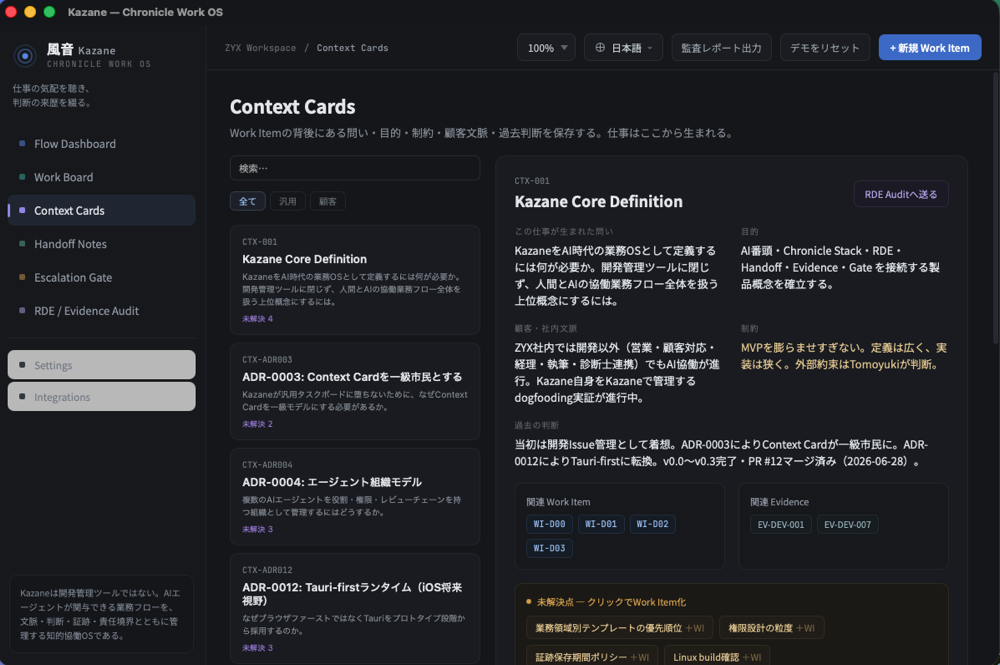Open Flow Dashboard in sidebar

(101, 144)
